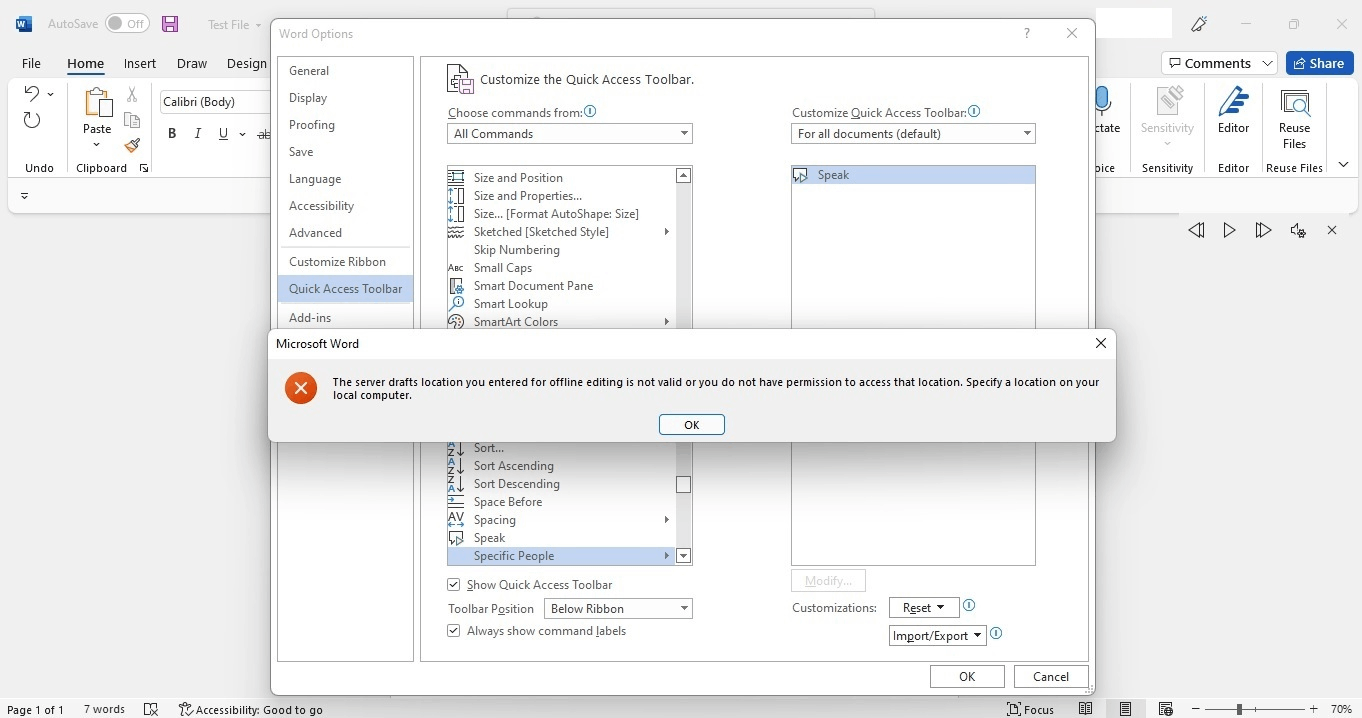Click the Redo circular arrow icon

[32, 120]
